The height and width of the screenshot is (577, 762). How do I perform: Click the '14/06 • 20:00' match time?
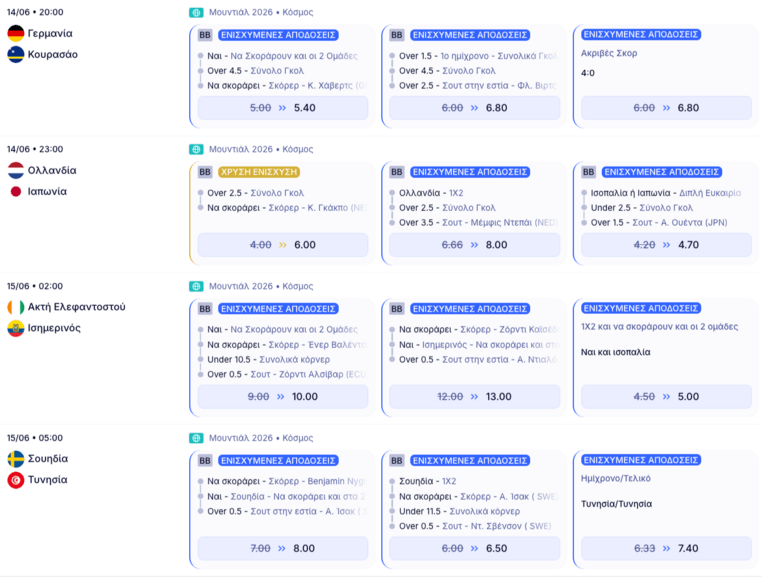tap(35, 13)
